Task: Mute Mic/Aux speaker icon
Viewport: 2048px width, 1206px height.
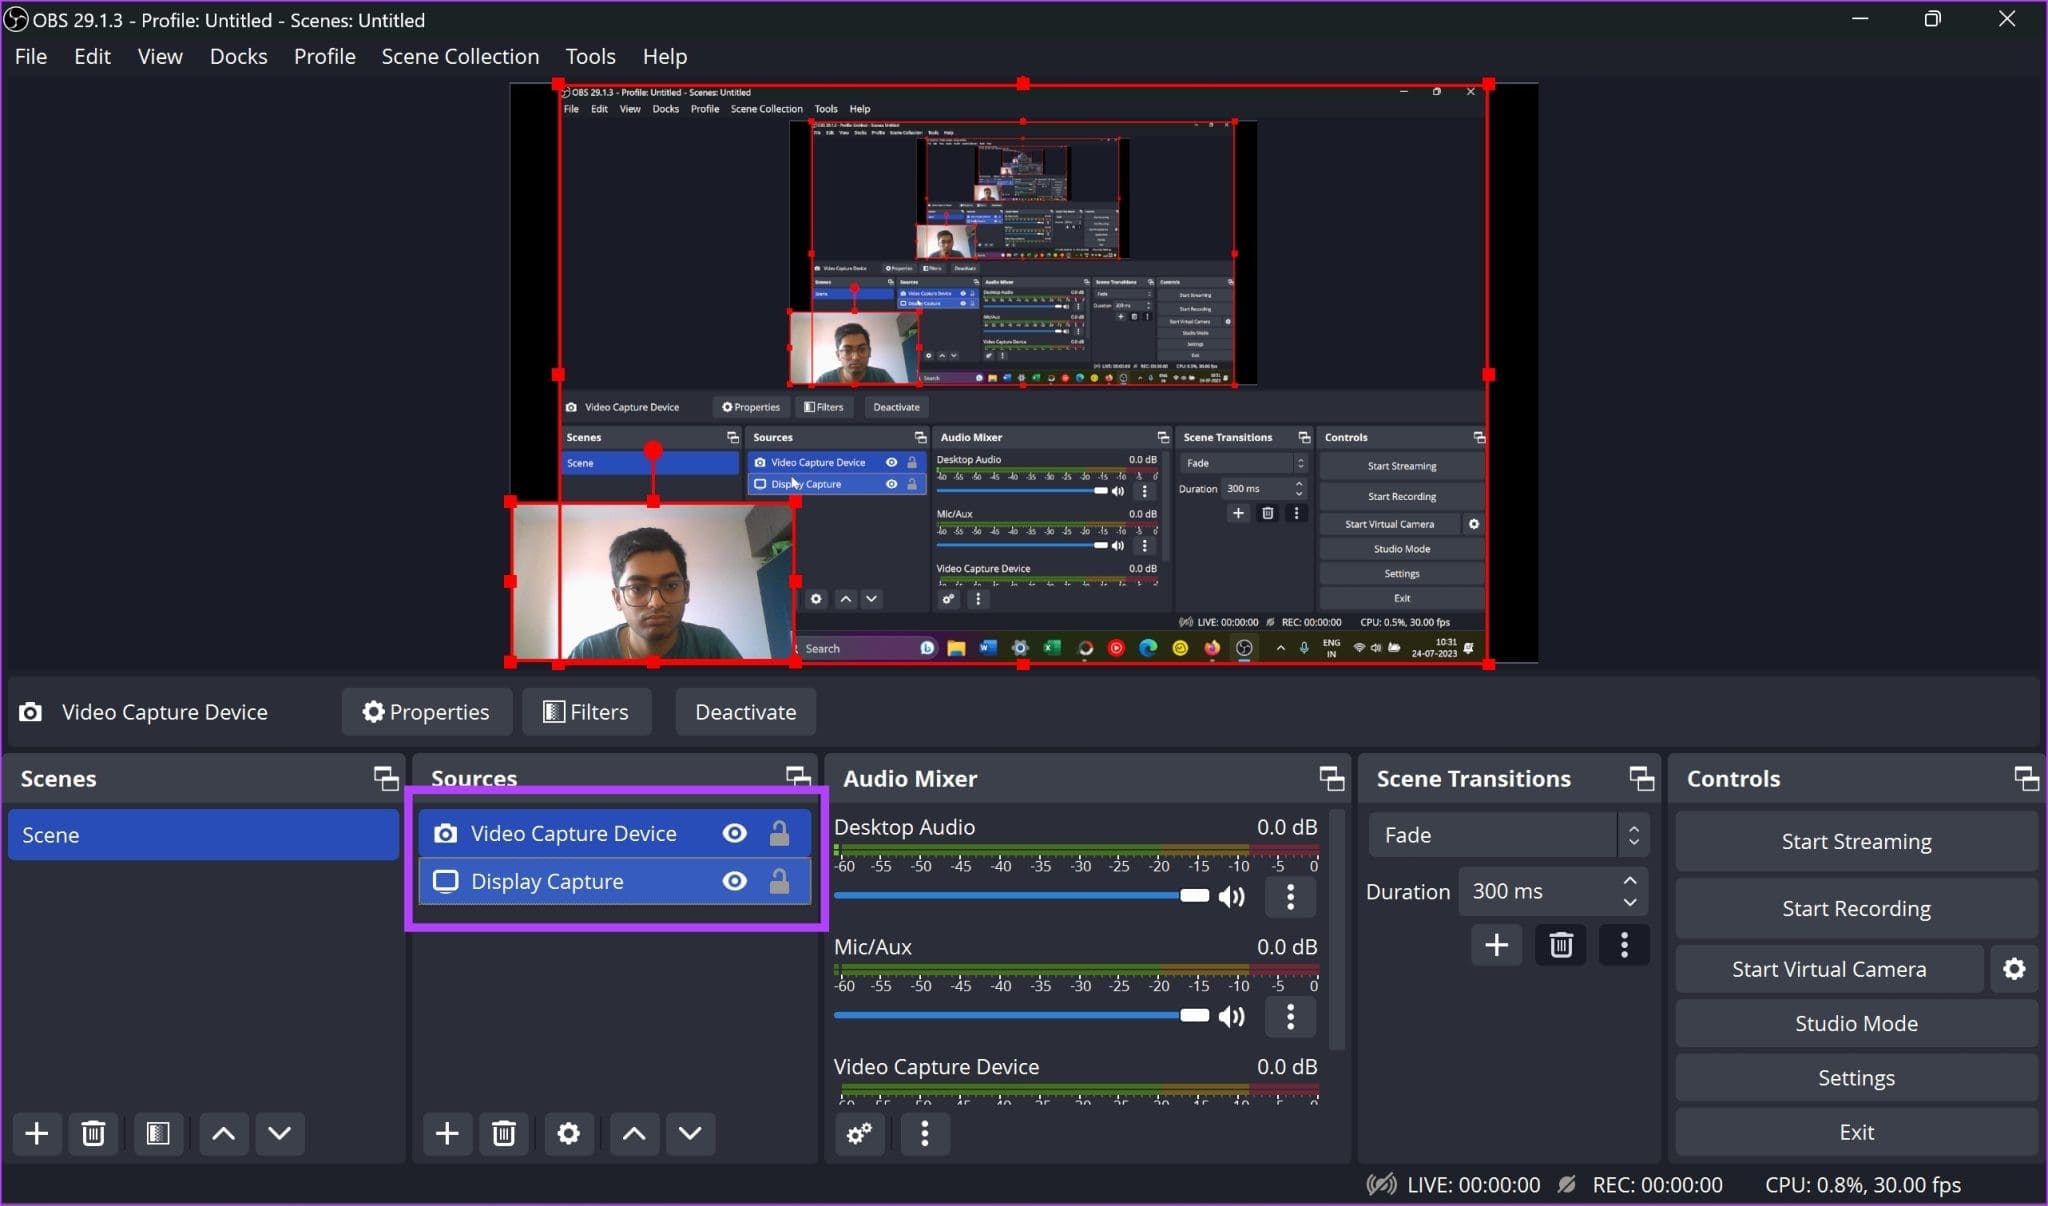Action: [x=1232, y=1017]
